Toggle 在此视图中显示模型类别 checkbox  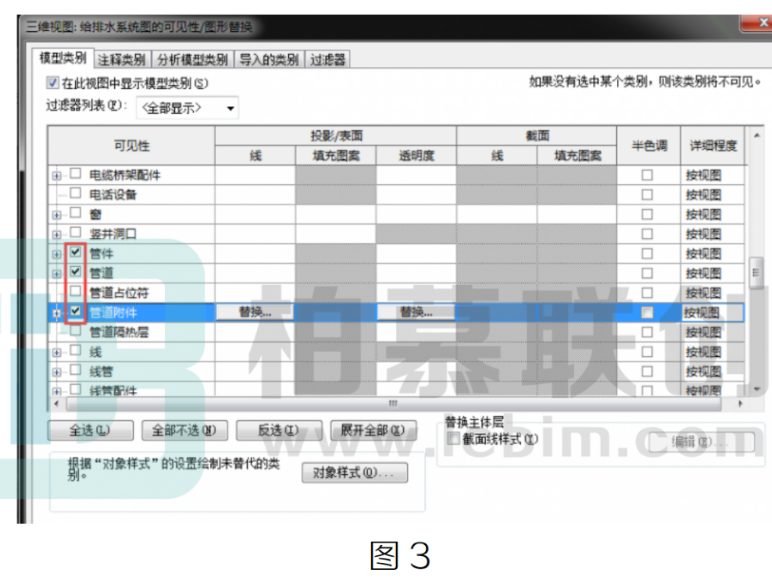tap(53, 83)
